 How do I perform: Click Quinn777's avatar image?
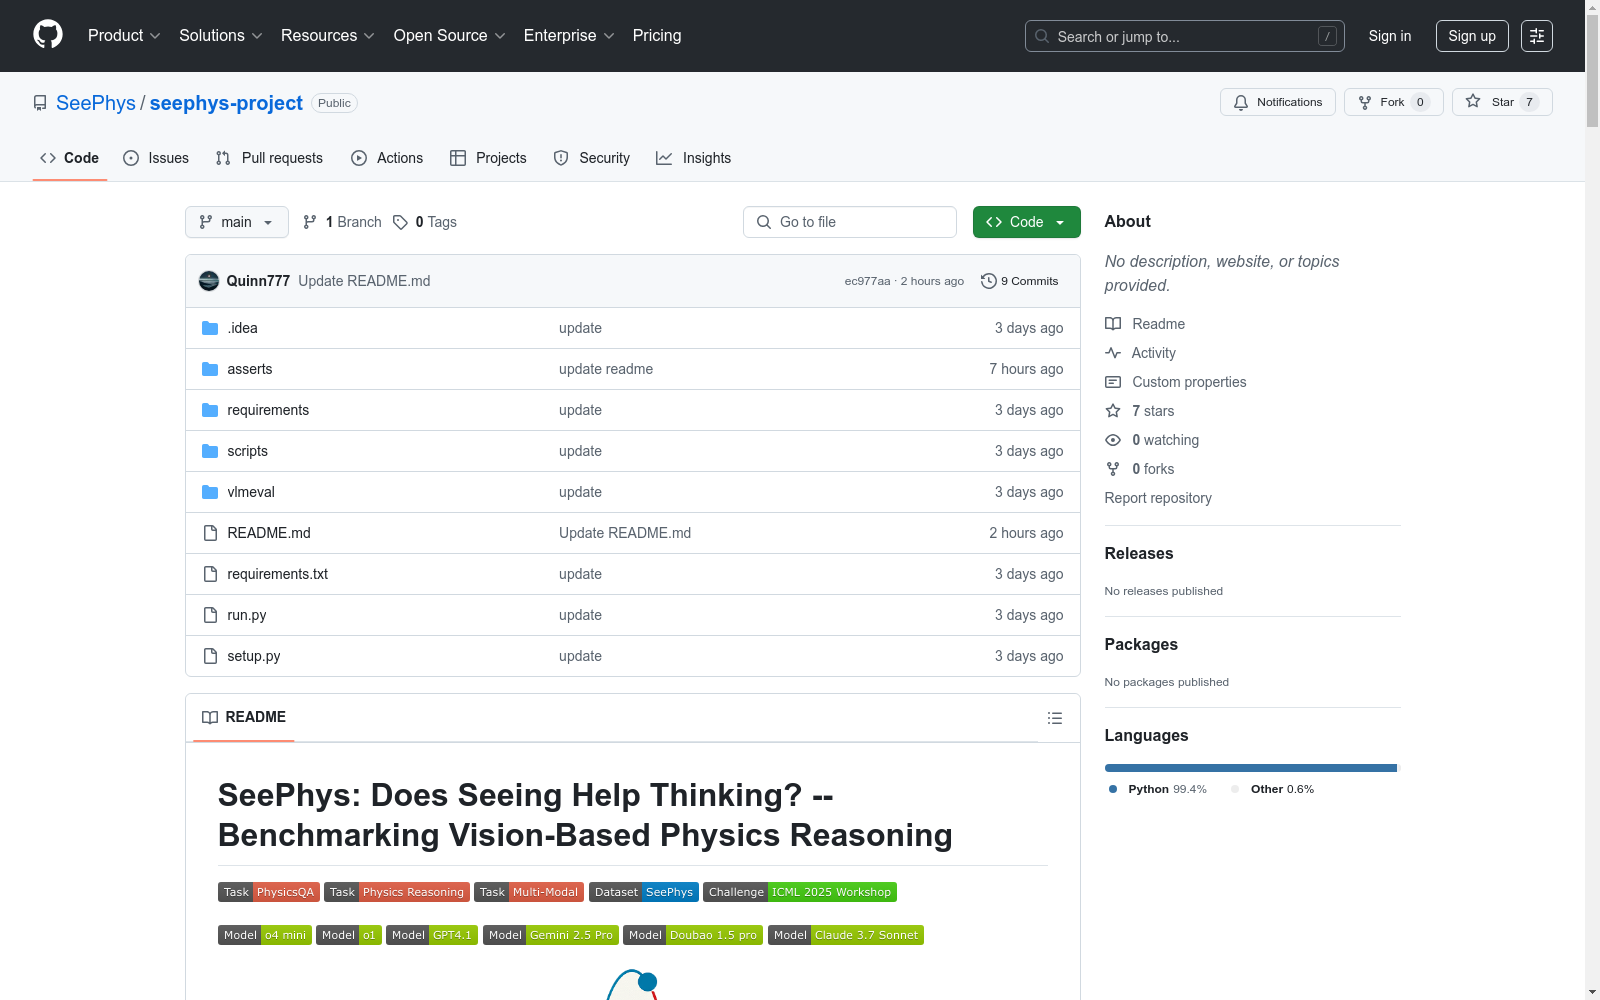pos(209,281)
